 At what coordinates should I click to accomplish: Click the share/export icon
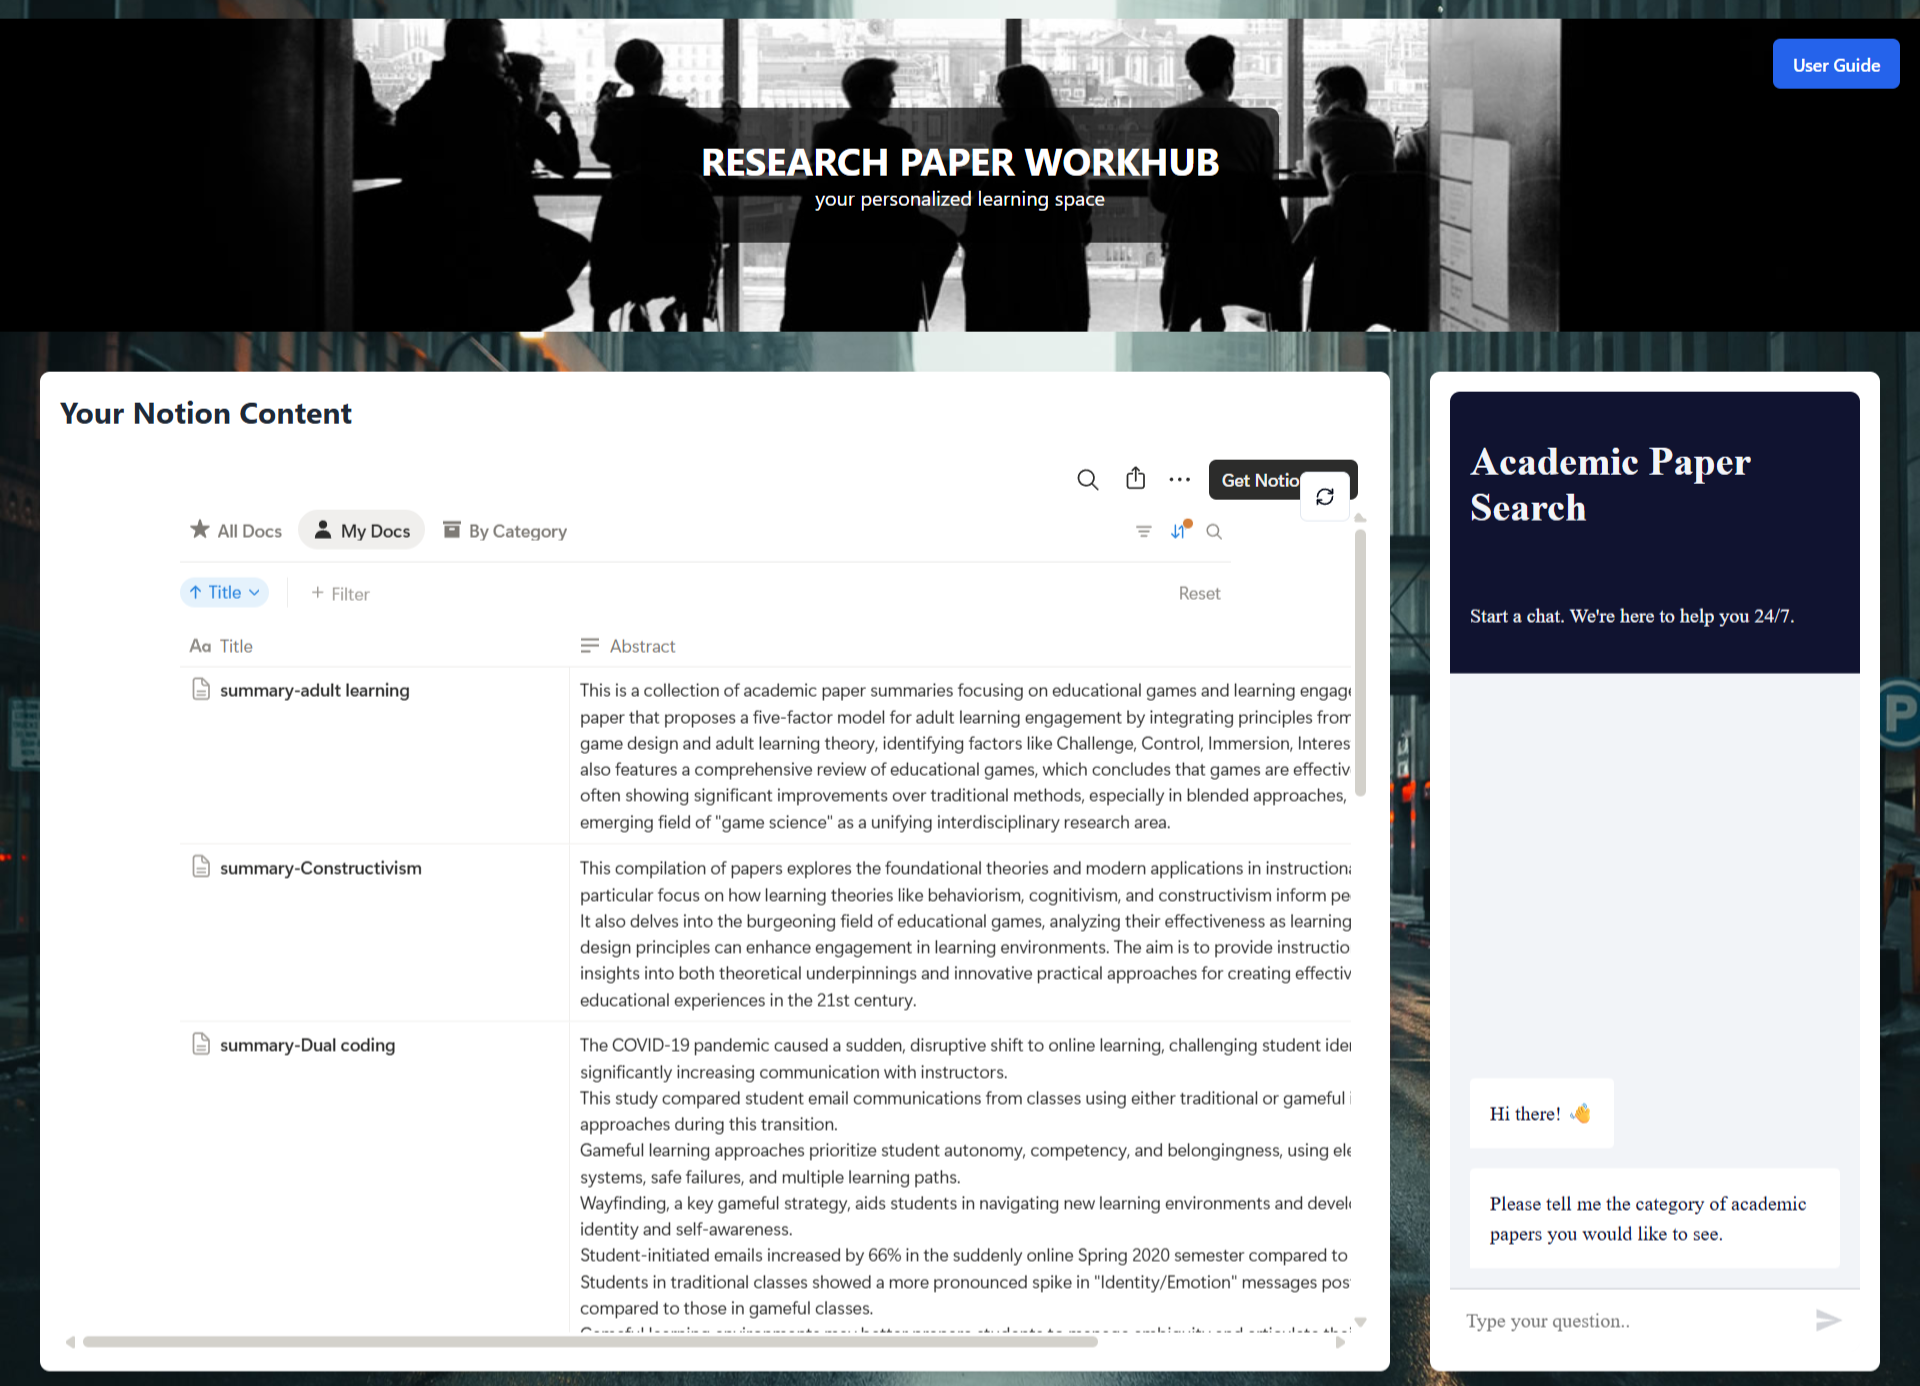(x=1135, y=479)
